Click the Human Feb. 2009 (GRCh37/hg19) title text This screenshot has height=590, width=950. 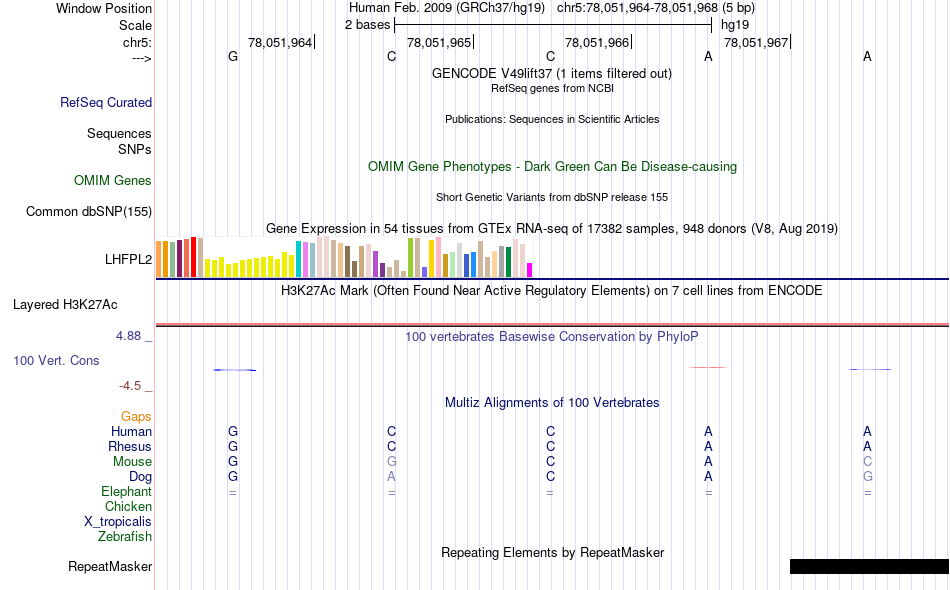click(x=447, y=8)
